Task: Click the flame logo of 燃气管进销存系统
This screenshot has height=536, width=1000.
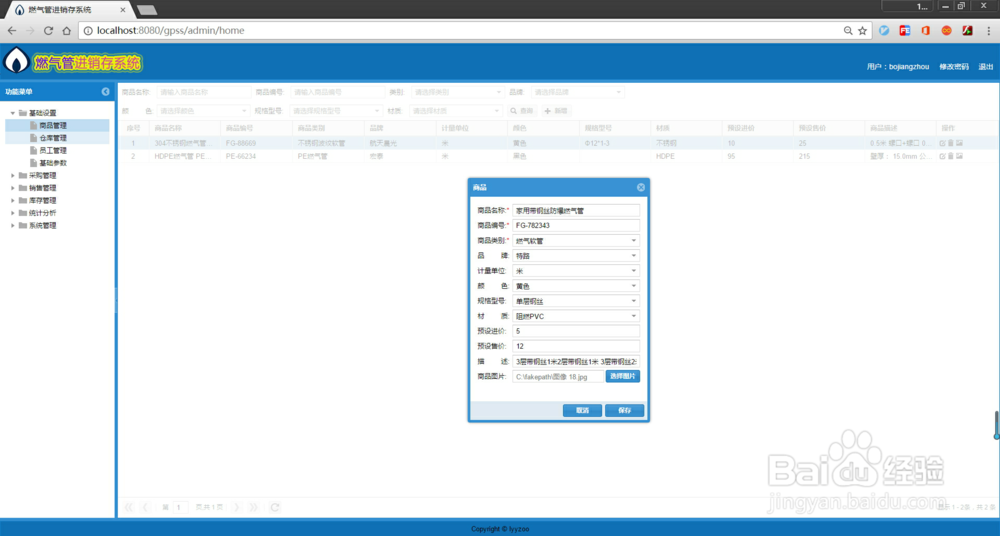Action: (16, 61)
